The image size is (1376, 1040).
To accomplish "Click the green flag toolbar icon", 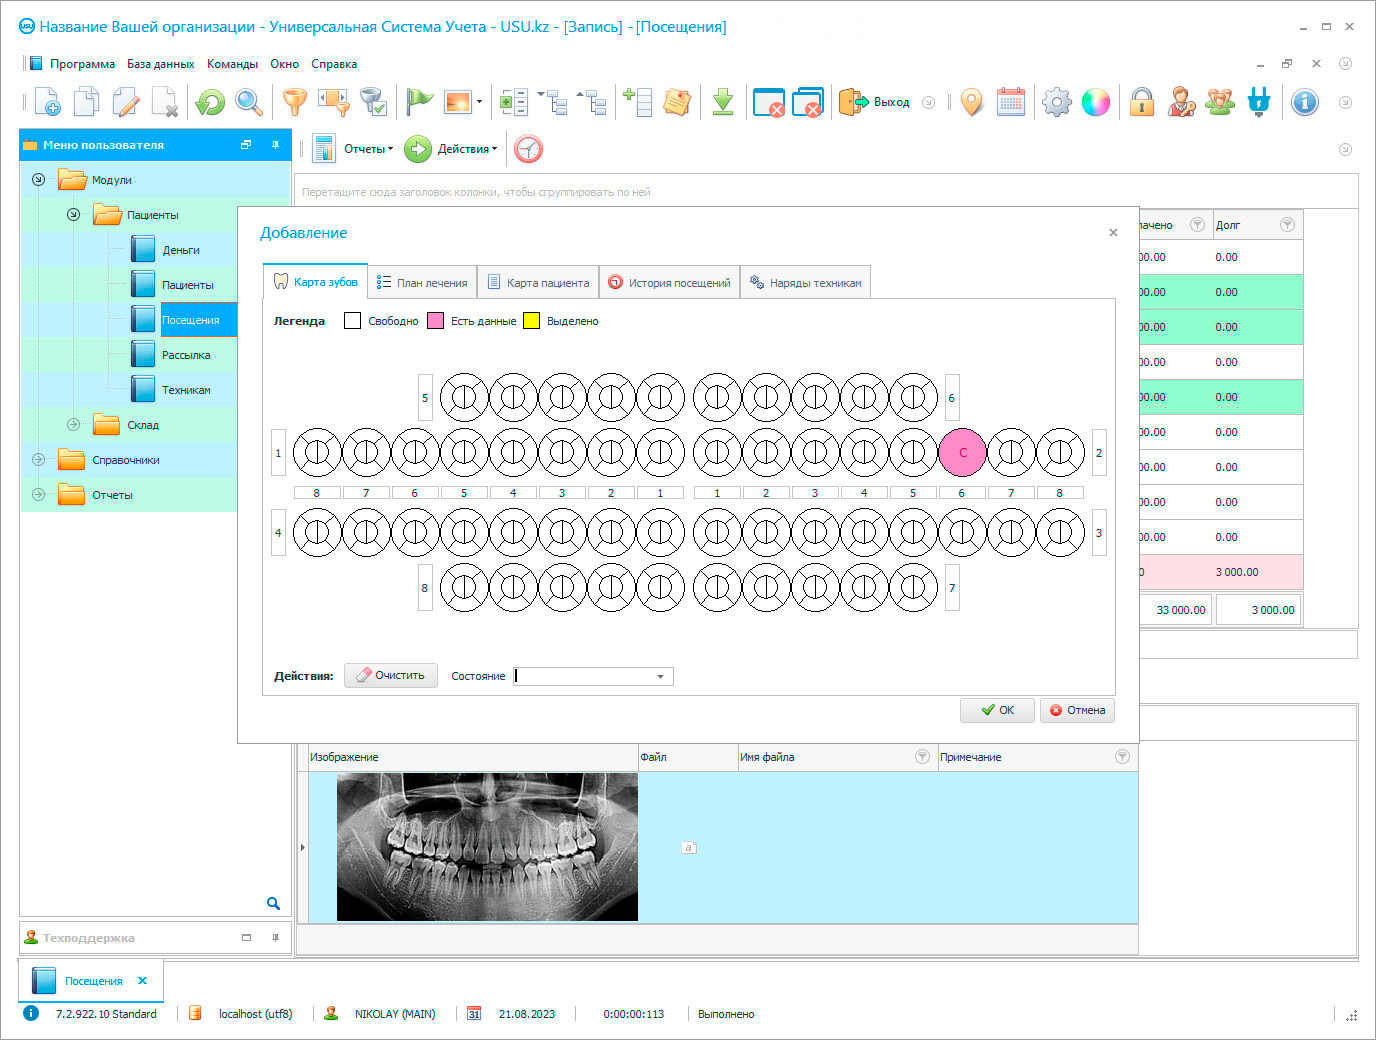I will (420, 102).
